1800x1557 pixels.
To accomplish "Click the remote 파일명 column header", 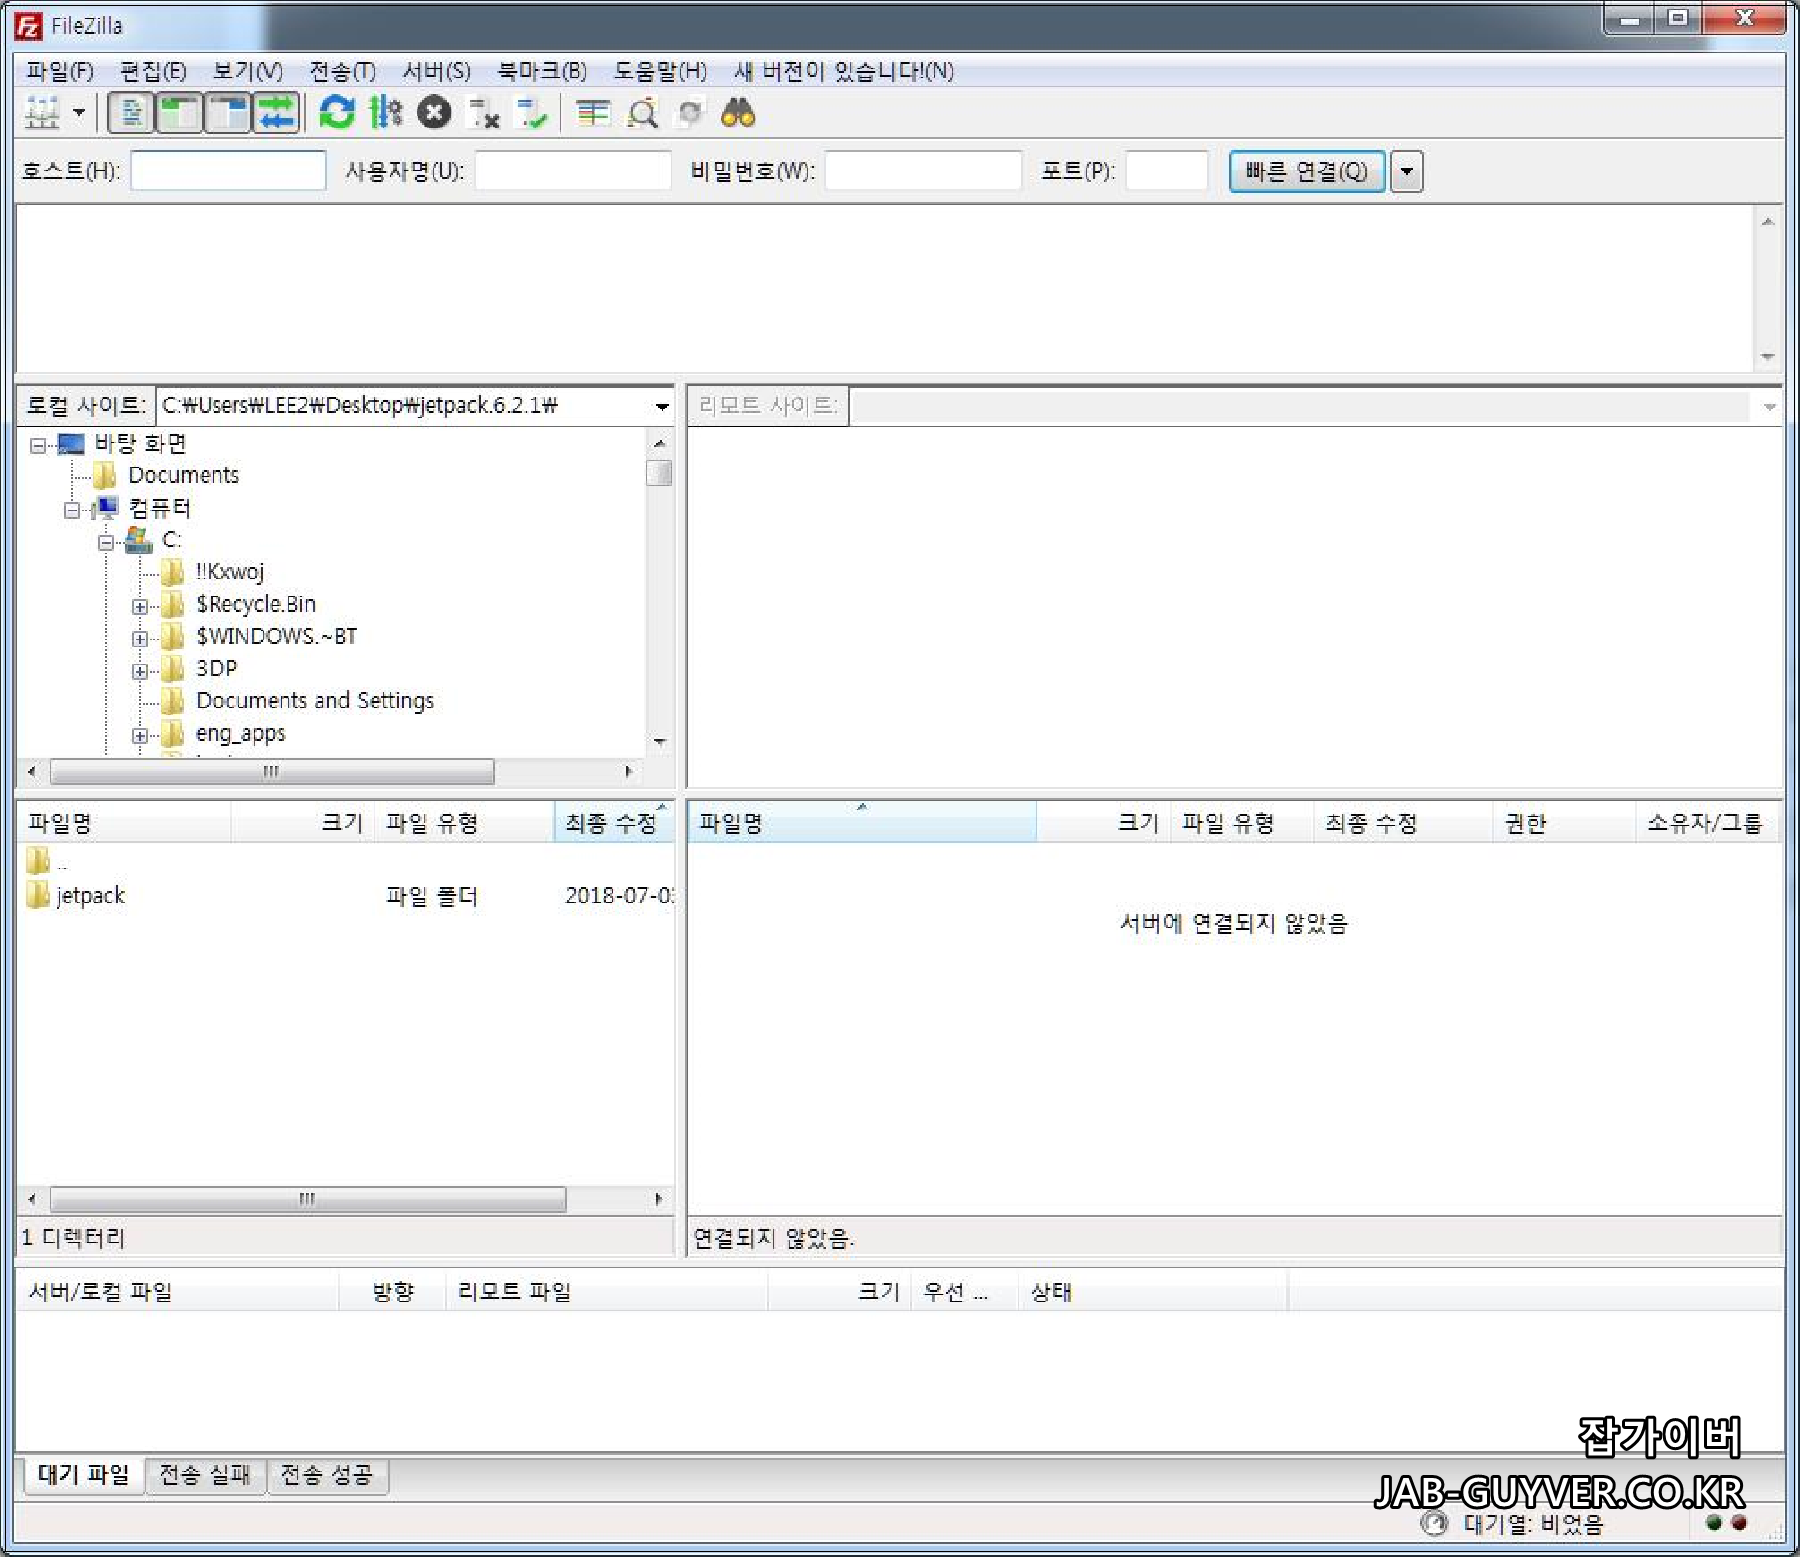I will 862,823.
